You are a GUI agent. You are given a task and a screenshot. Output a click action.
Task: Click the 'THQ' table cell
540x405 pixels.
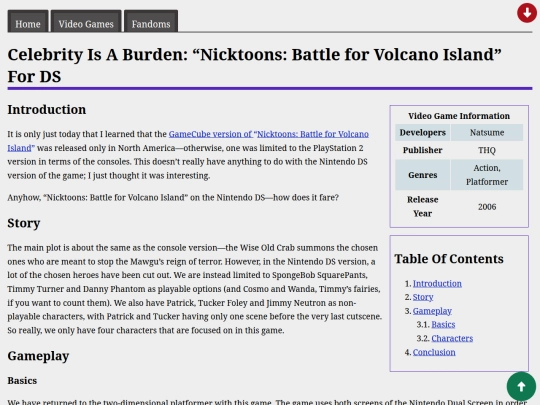(487, 150)
